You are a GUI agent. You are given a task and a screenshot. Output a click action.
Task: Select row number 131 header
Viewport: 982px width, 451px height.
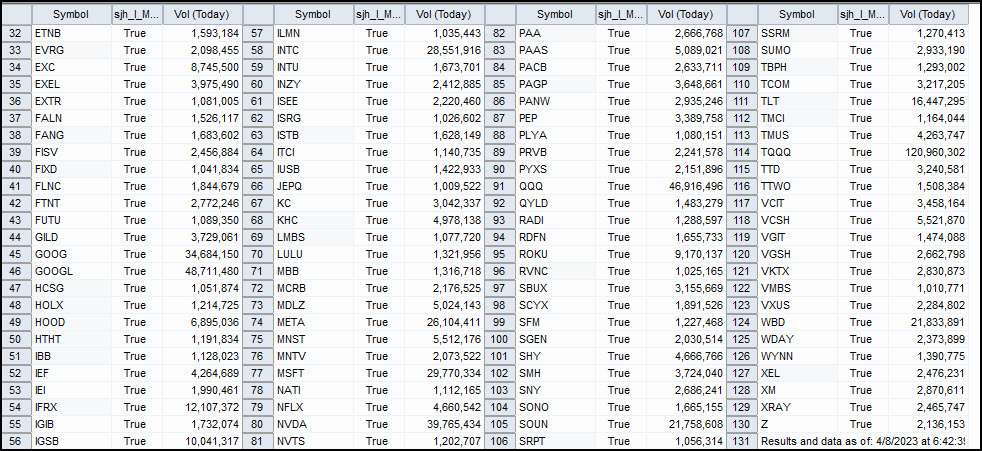point(742,441)
